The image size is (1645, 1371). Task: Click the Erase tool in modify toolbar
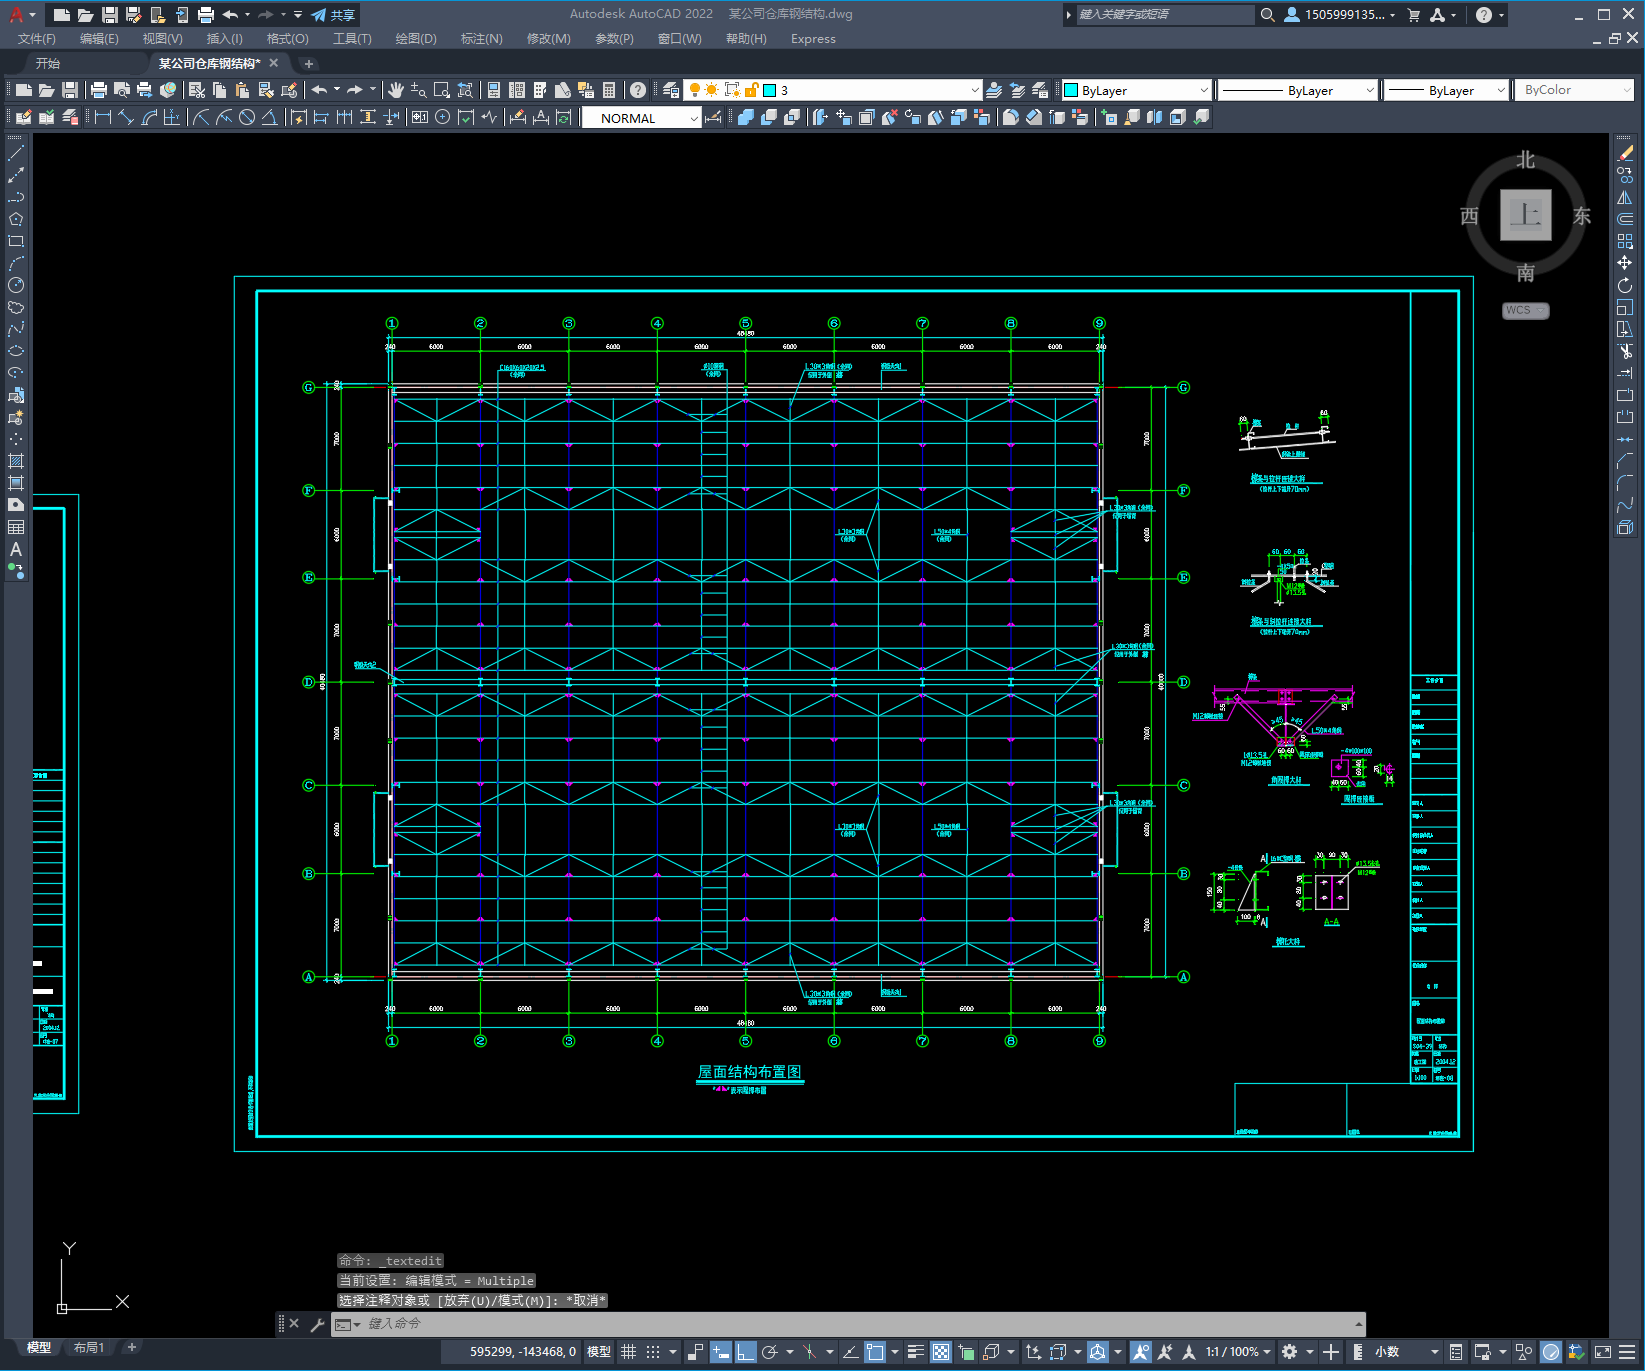[1625, 154]
